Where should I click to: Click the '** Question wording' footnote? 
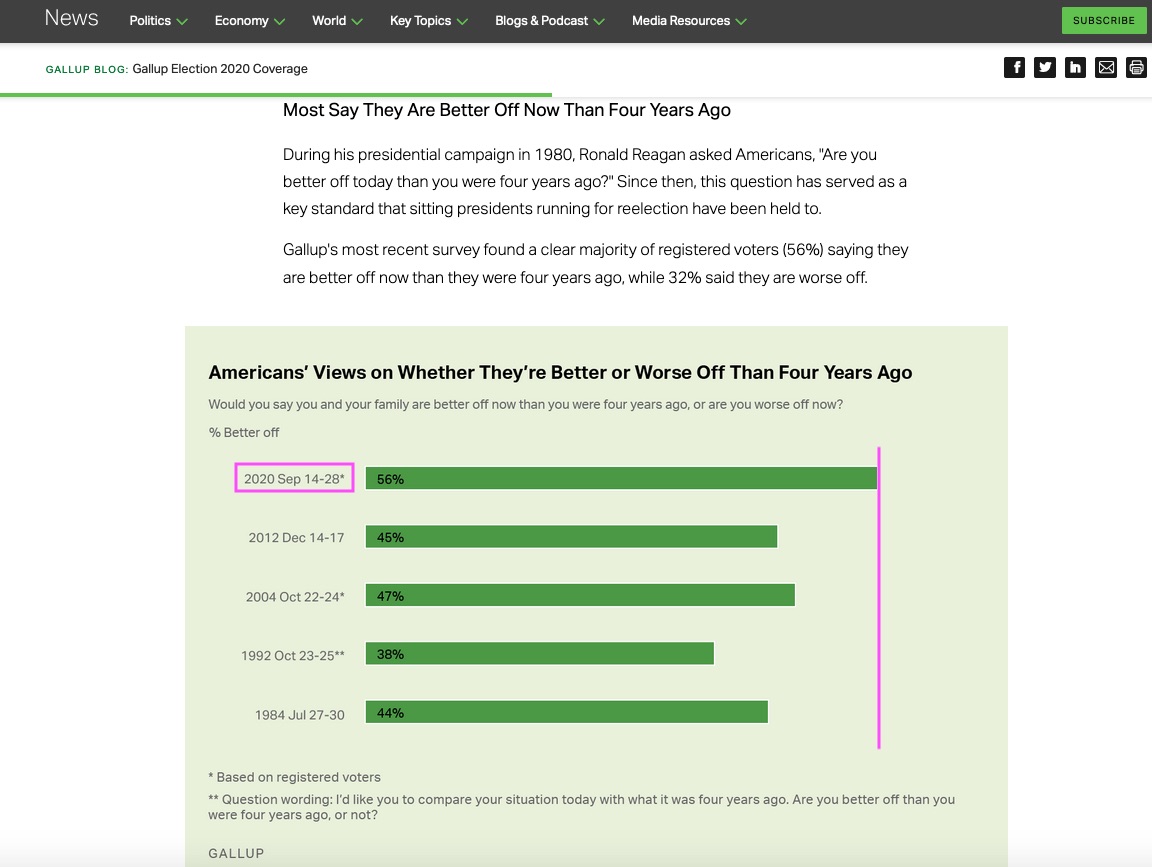point(581,807)
